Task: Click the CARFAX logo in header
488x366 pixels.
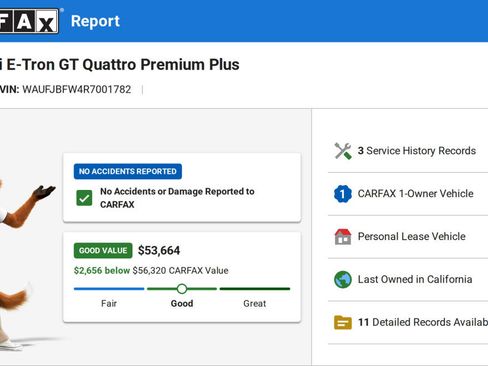Action: (x=29, y=21)
